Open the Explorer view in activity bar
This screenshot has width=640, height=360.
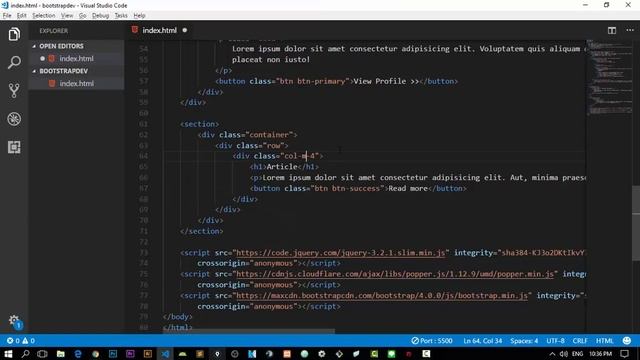pyautogui.click(x=14, y=34)
